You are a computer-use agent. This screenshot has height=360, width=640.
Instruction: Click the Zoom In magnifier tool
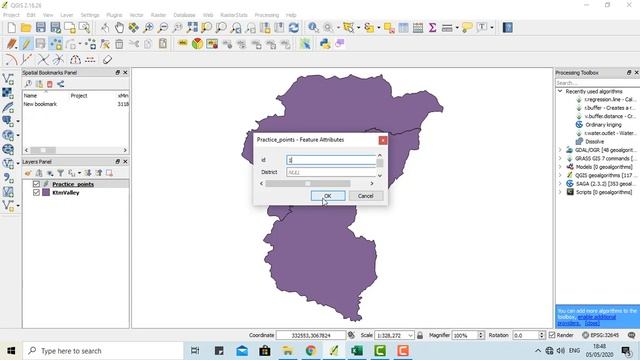(x=148, y=28)
